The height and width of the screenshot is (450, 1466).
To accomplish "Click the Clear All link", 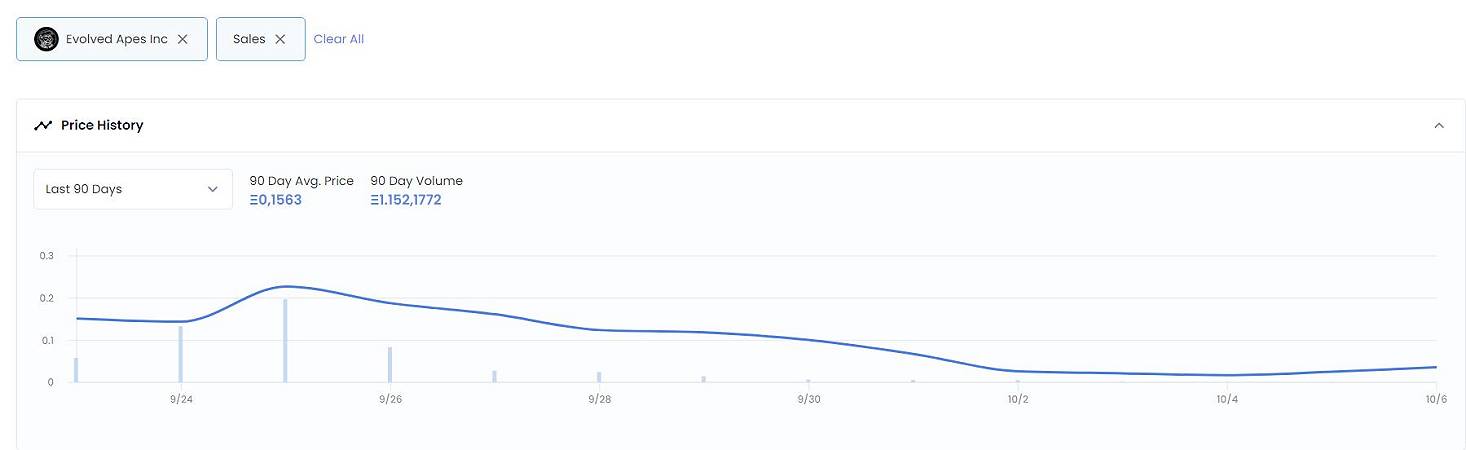I will (x=339, y=39).
